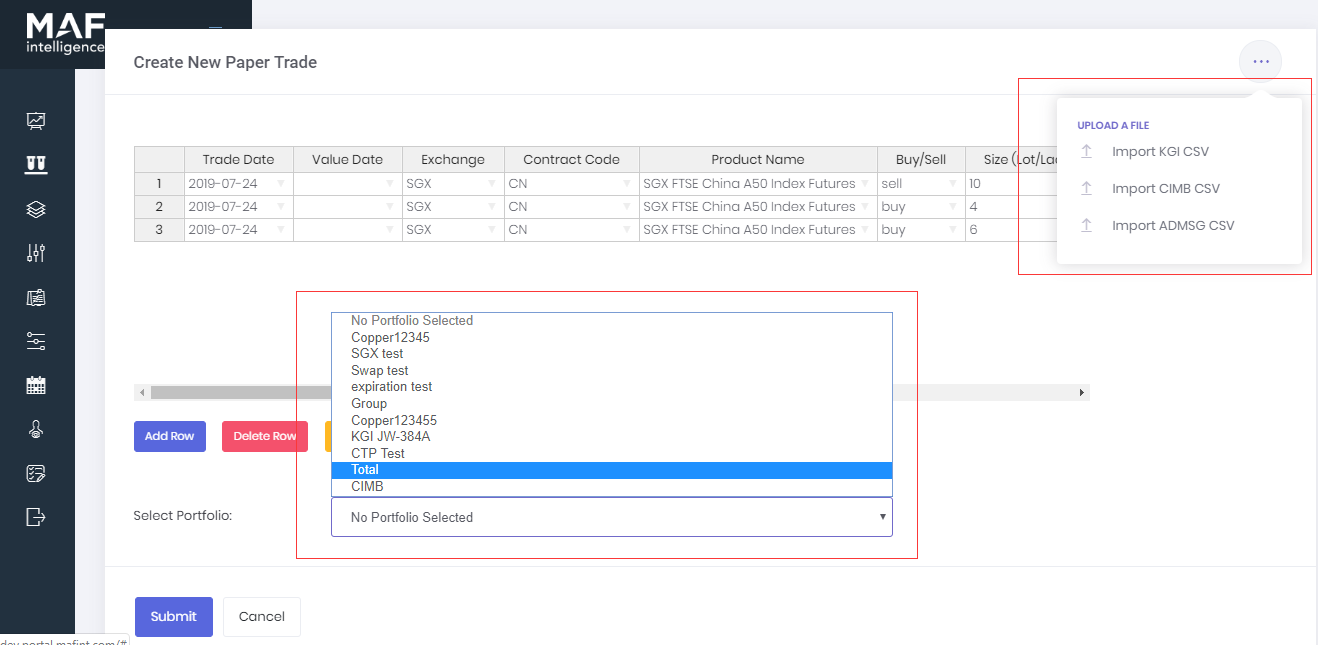Screen dimensions: 1318x645
Task: Choose Import ADMSG CSV label from upload menu
Action: pyautogui.click(x=1173, y=226)
